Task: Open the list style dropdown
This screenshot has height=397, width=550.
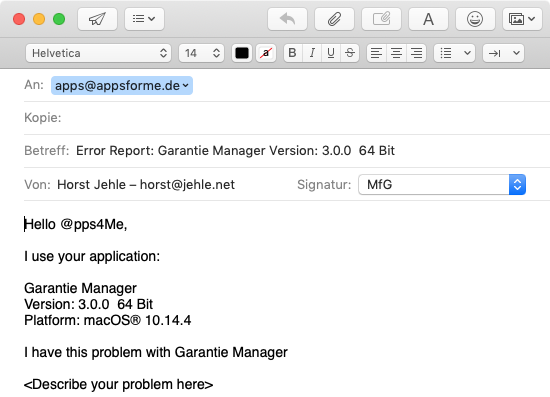Action: click(x=455, y=53)
